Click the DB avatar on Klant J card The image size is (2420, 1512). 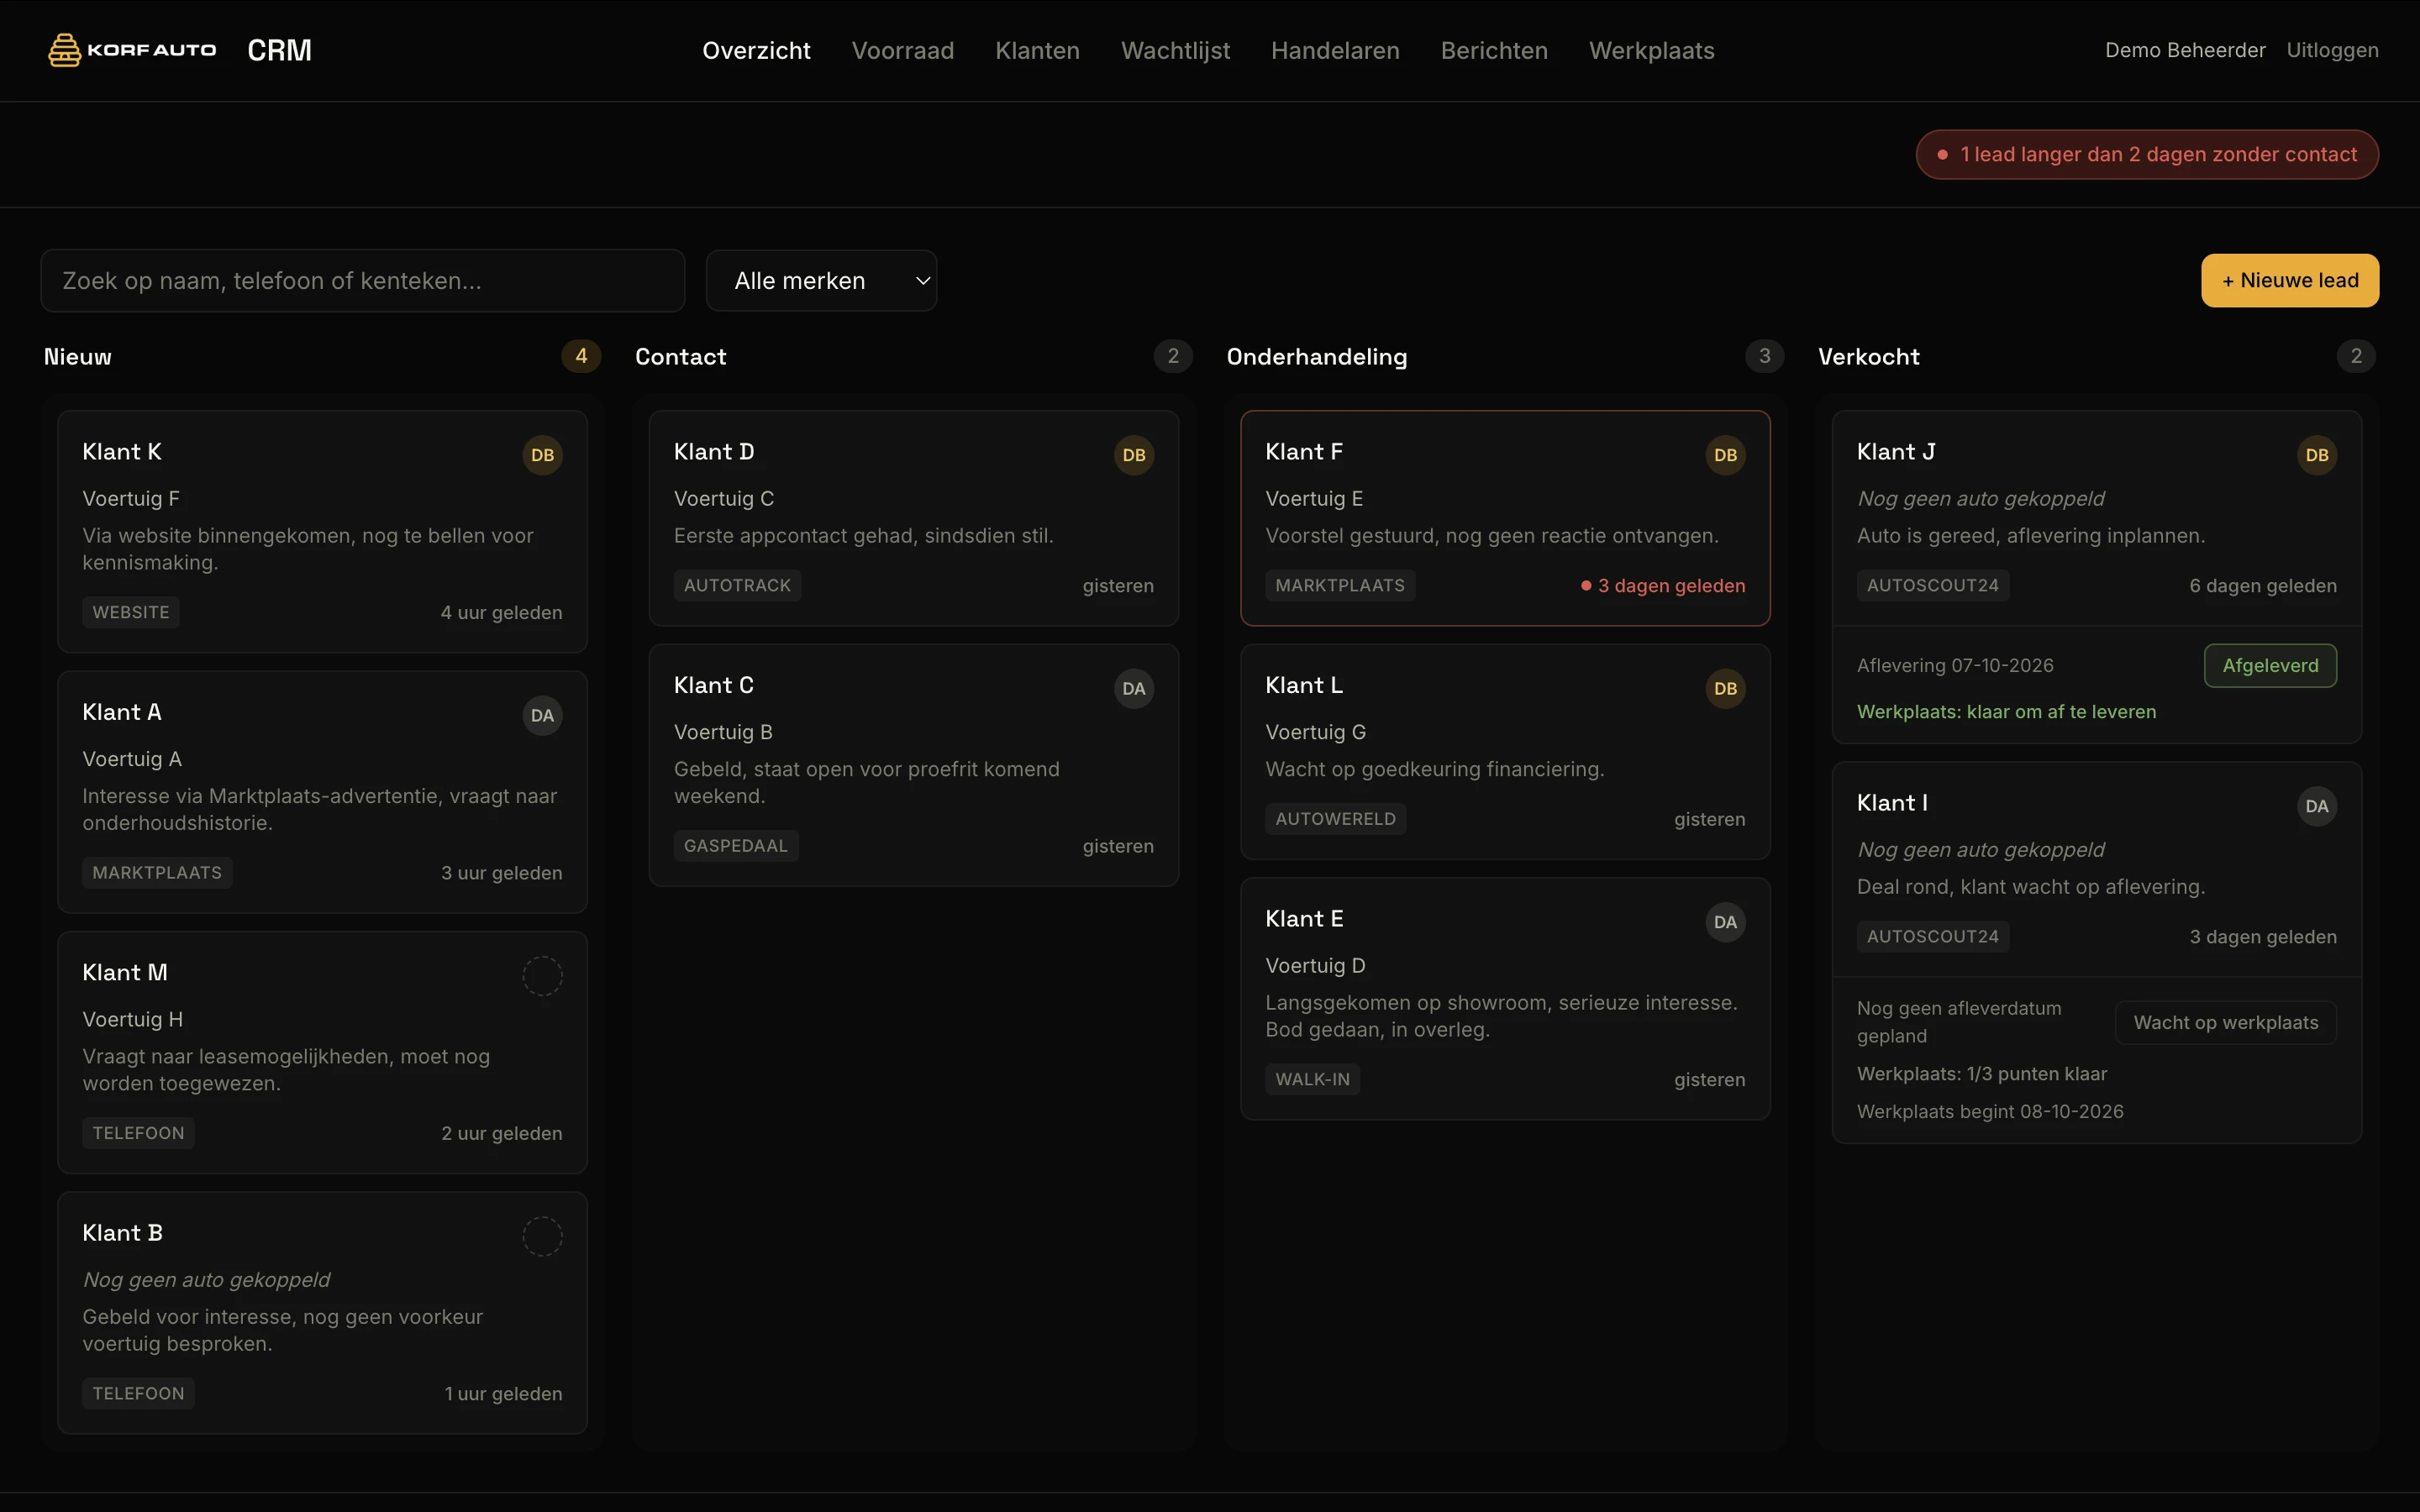pos(2317,455)
